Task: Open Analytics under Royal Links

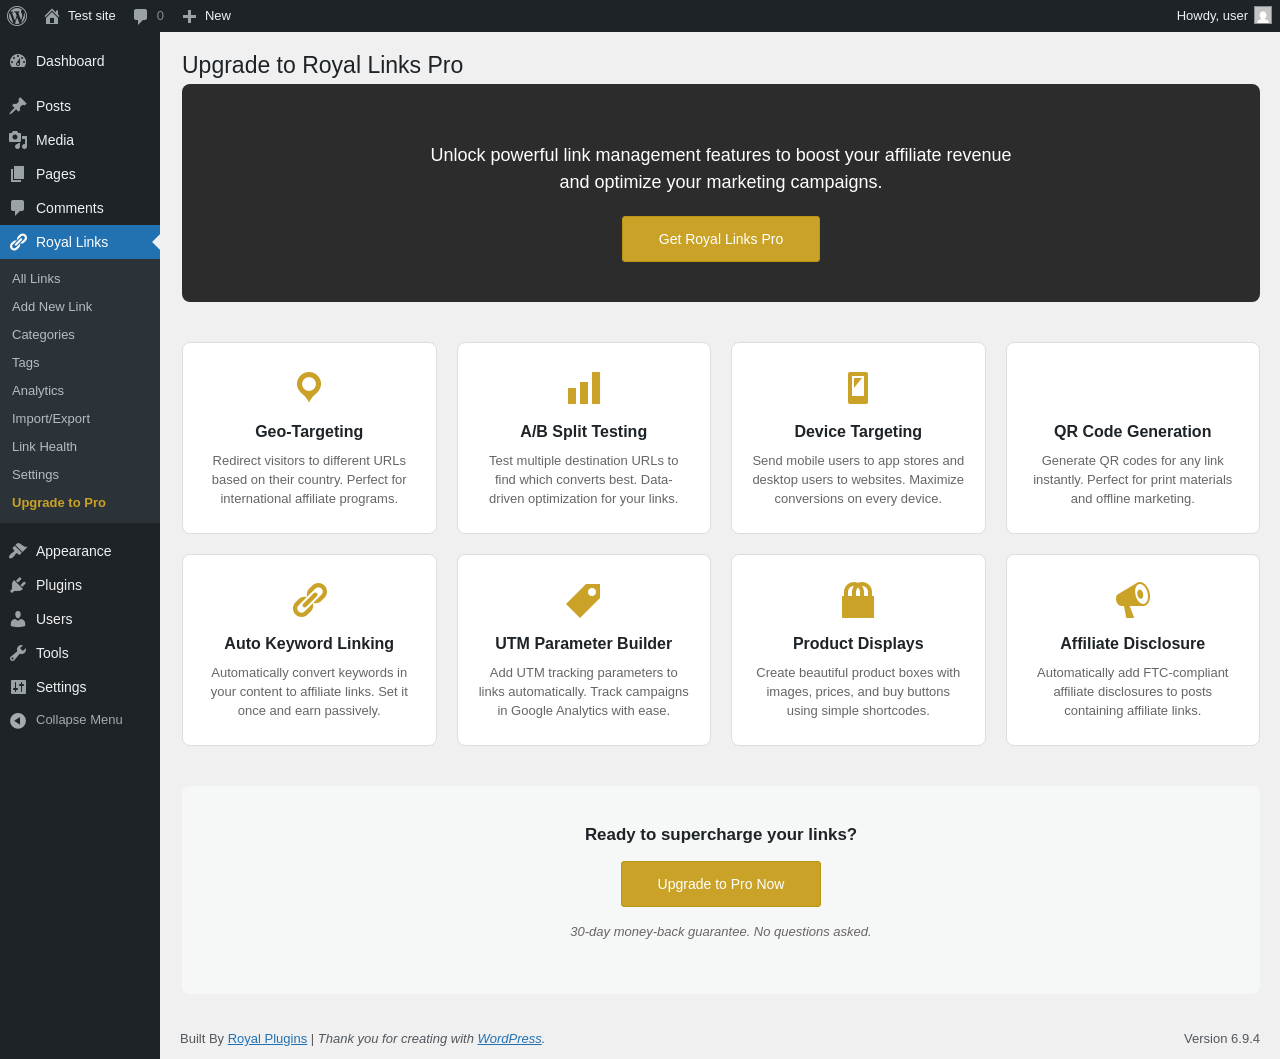Action: (38, 391)
